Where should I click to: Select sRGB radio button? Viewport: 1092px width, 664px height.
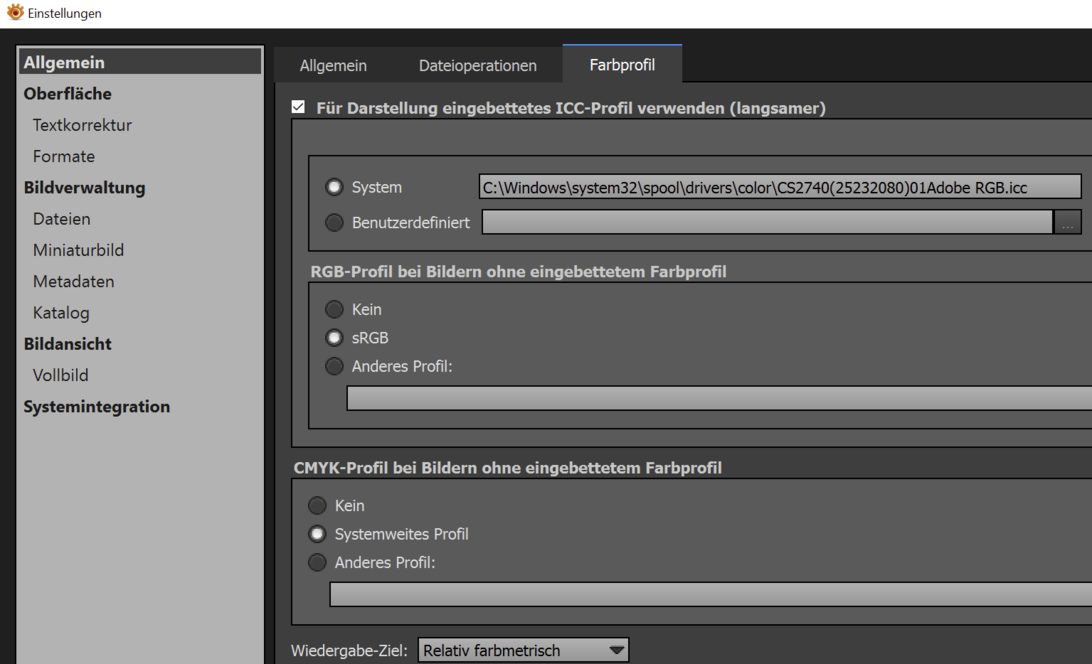[x=334, y=338]
